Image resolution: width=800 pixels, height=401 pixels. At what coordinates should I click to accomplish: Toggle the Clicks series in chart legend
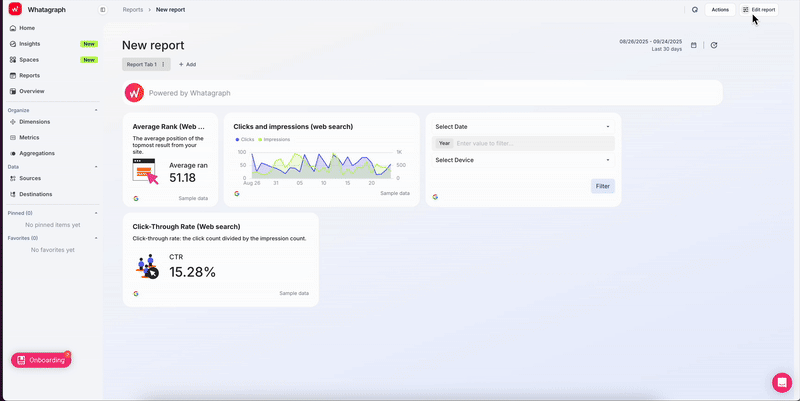245,140
